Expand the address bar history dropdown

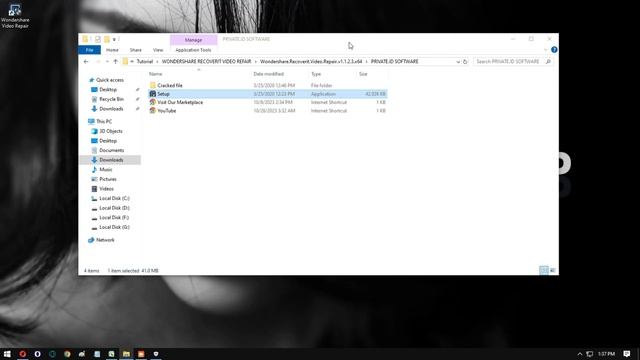tap(458, 62)
